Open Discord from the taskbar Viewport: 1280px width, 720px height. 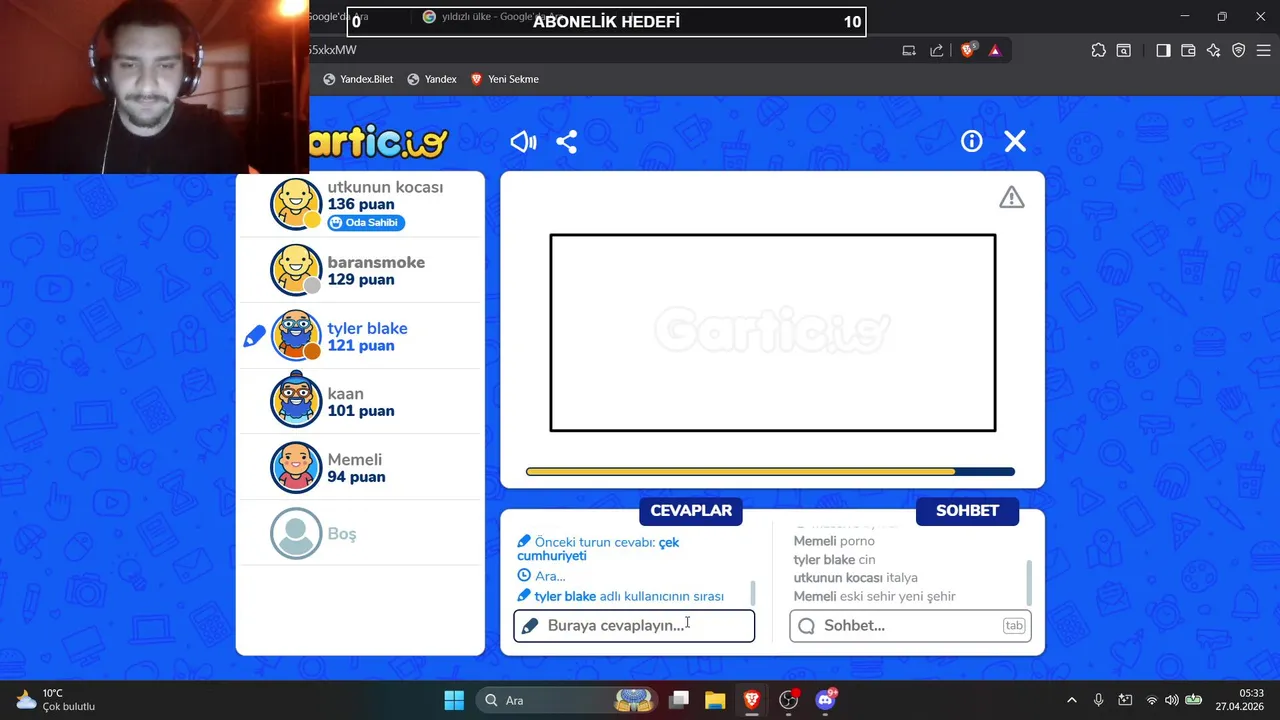pyautogui.click(x=825, y=700)
